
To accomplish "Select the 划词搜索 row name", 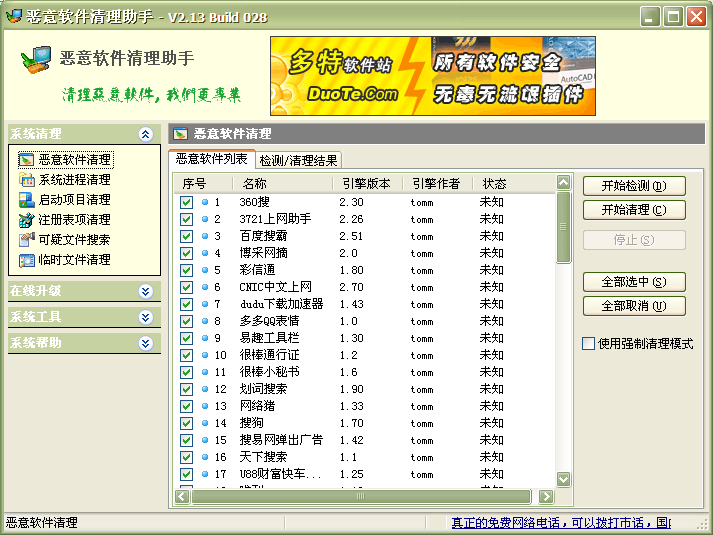I will click(x=263, y=389).
